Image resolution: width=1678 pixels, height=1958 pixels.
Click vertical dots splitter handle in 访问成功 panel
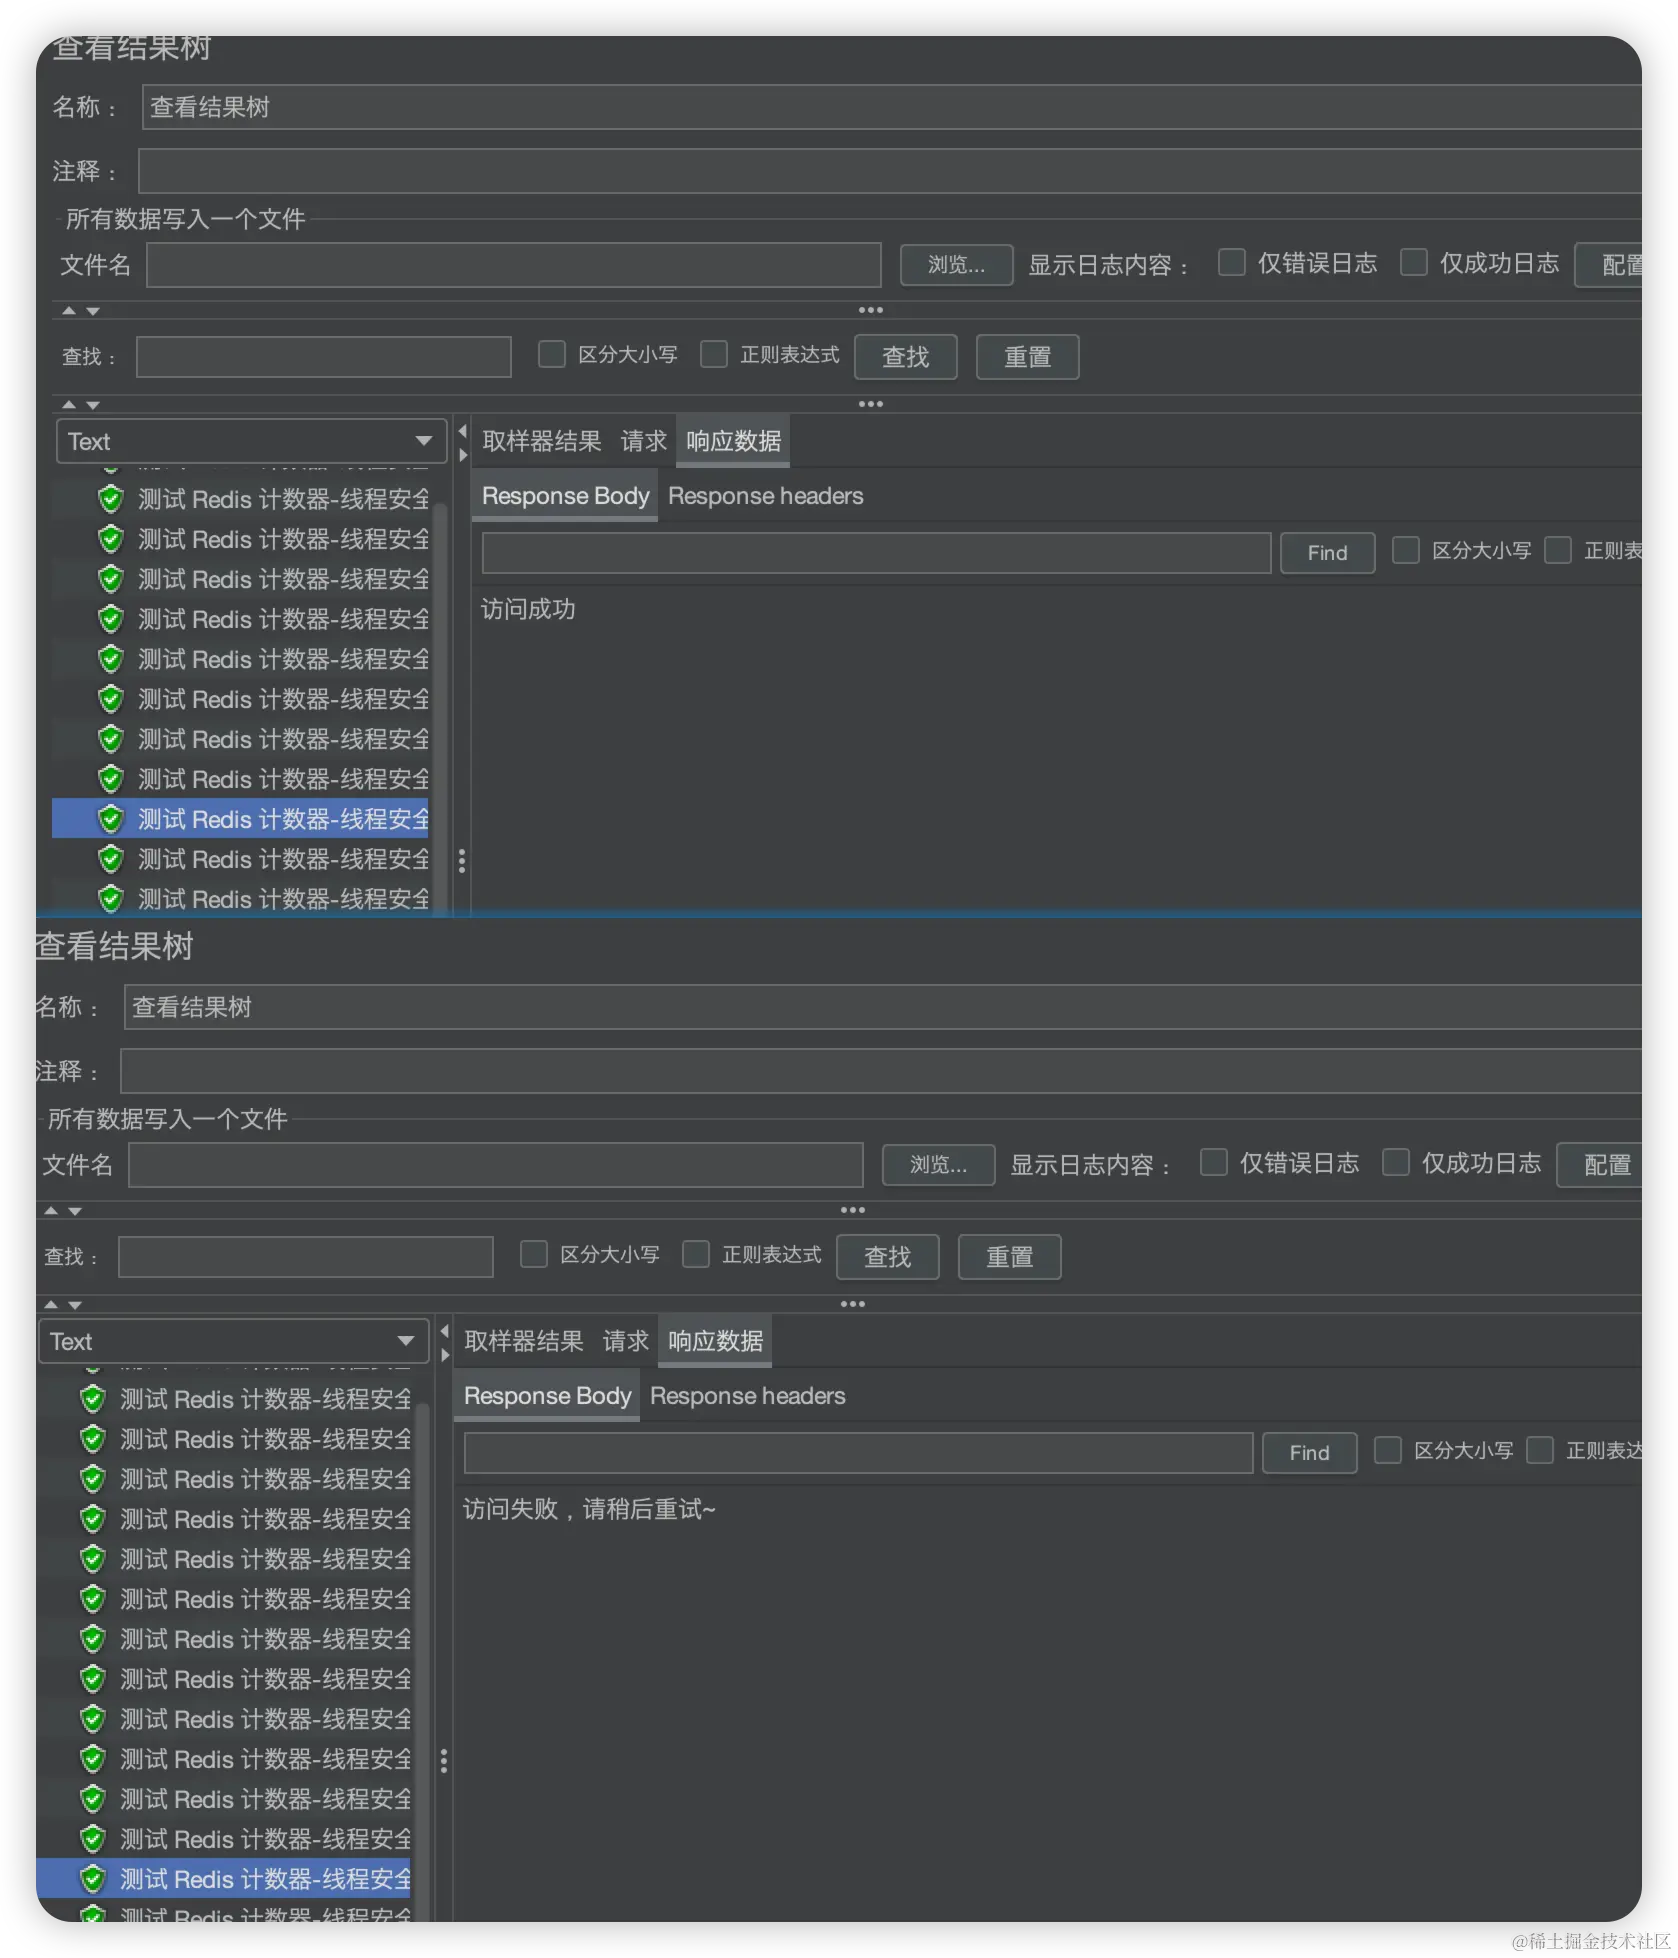tap(461, 861)
